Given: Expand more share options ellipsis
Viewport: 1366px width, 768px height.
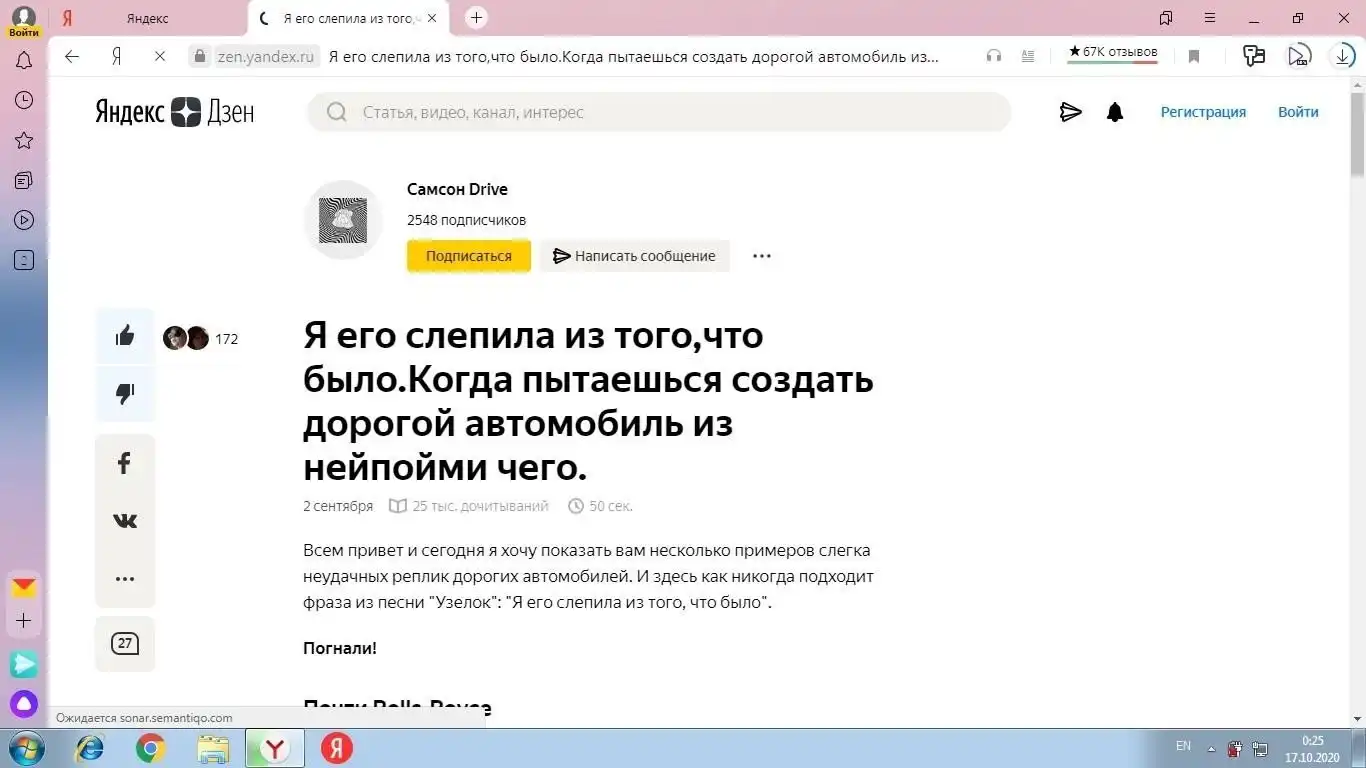Looking at the screenshot, I should click(125, 579).
